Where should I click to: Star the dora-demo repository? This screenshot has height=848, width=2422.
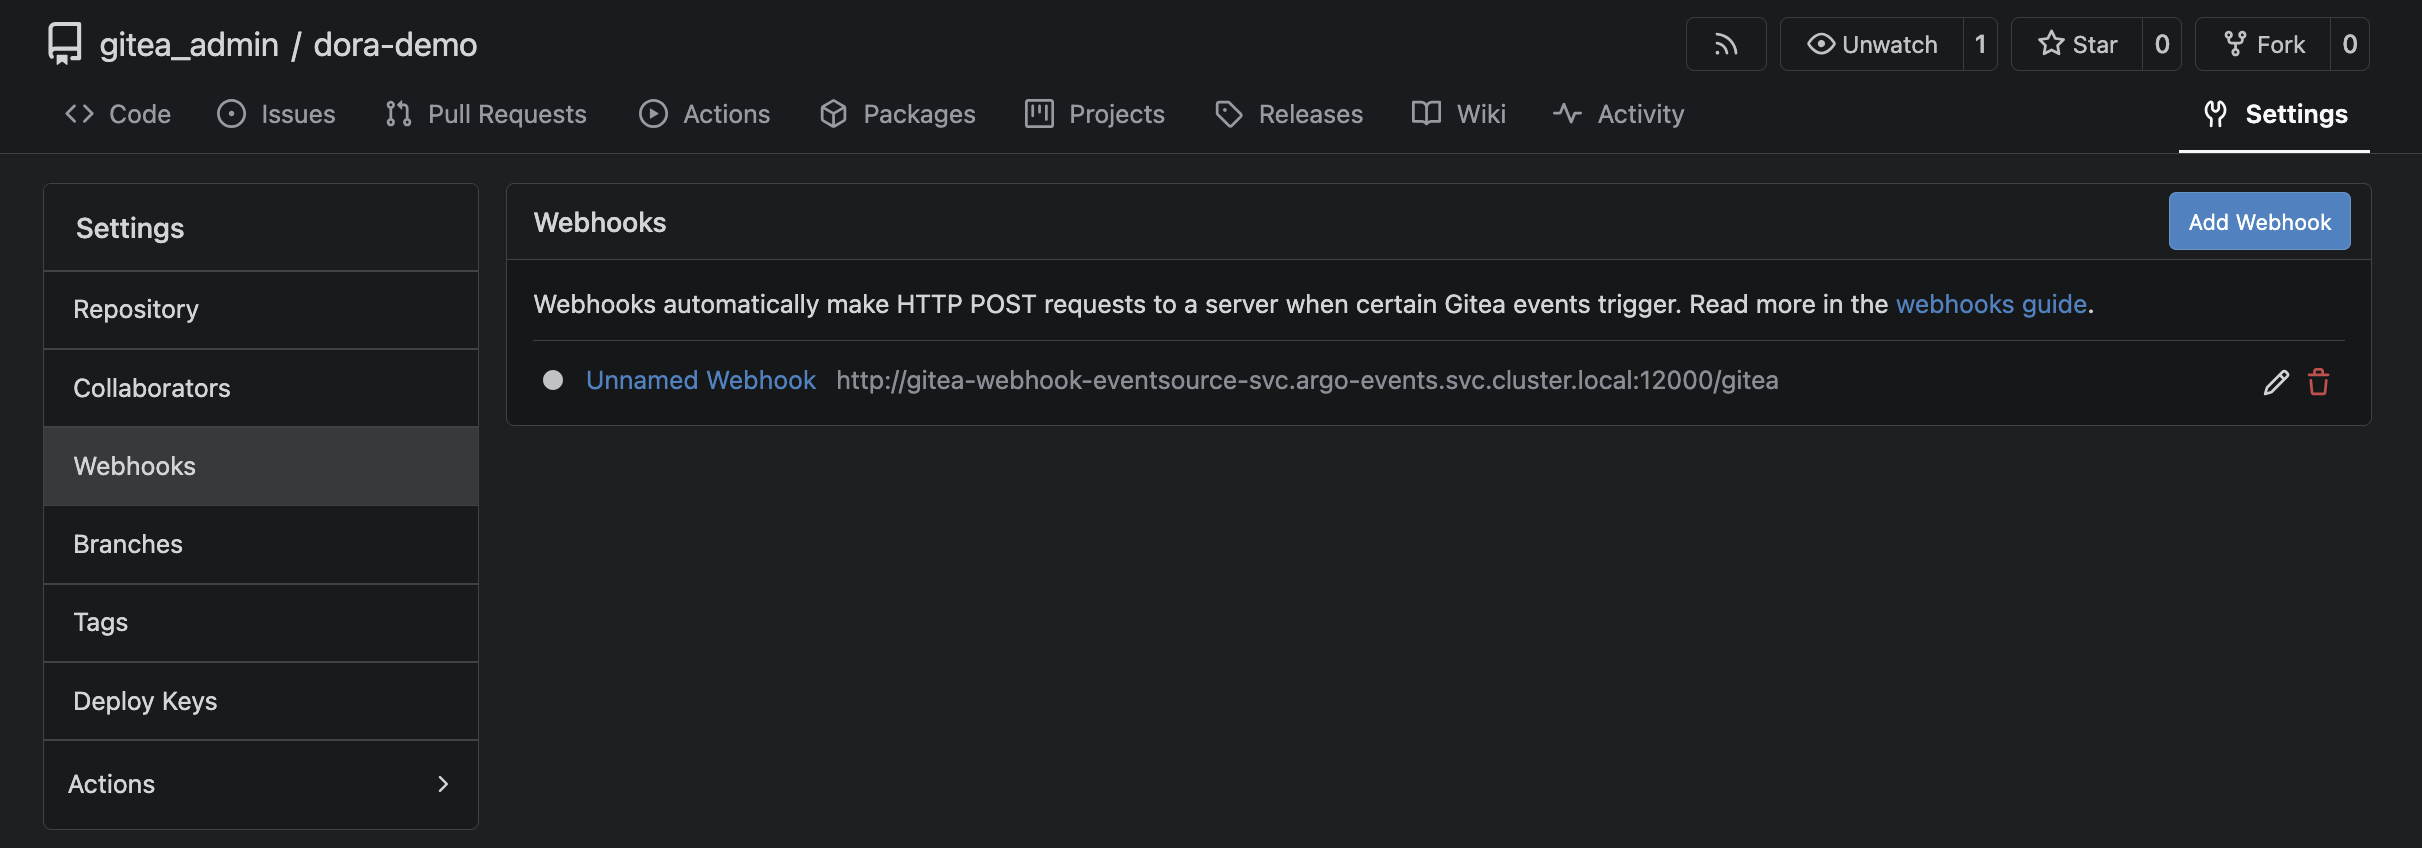(x=2077, y=44)
